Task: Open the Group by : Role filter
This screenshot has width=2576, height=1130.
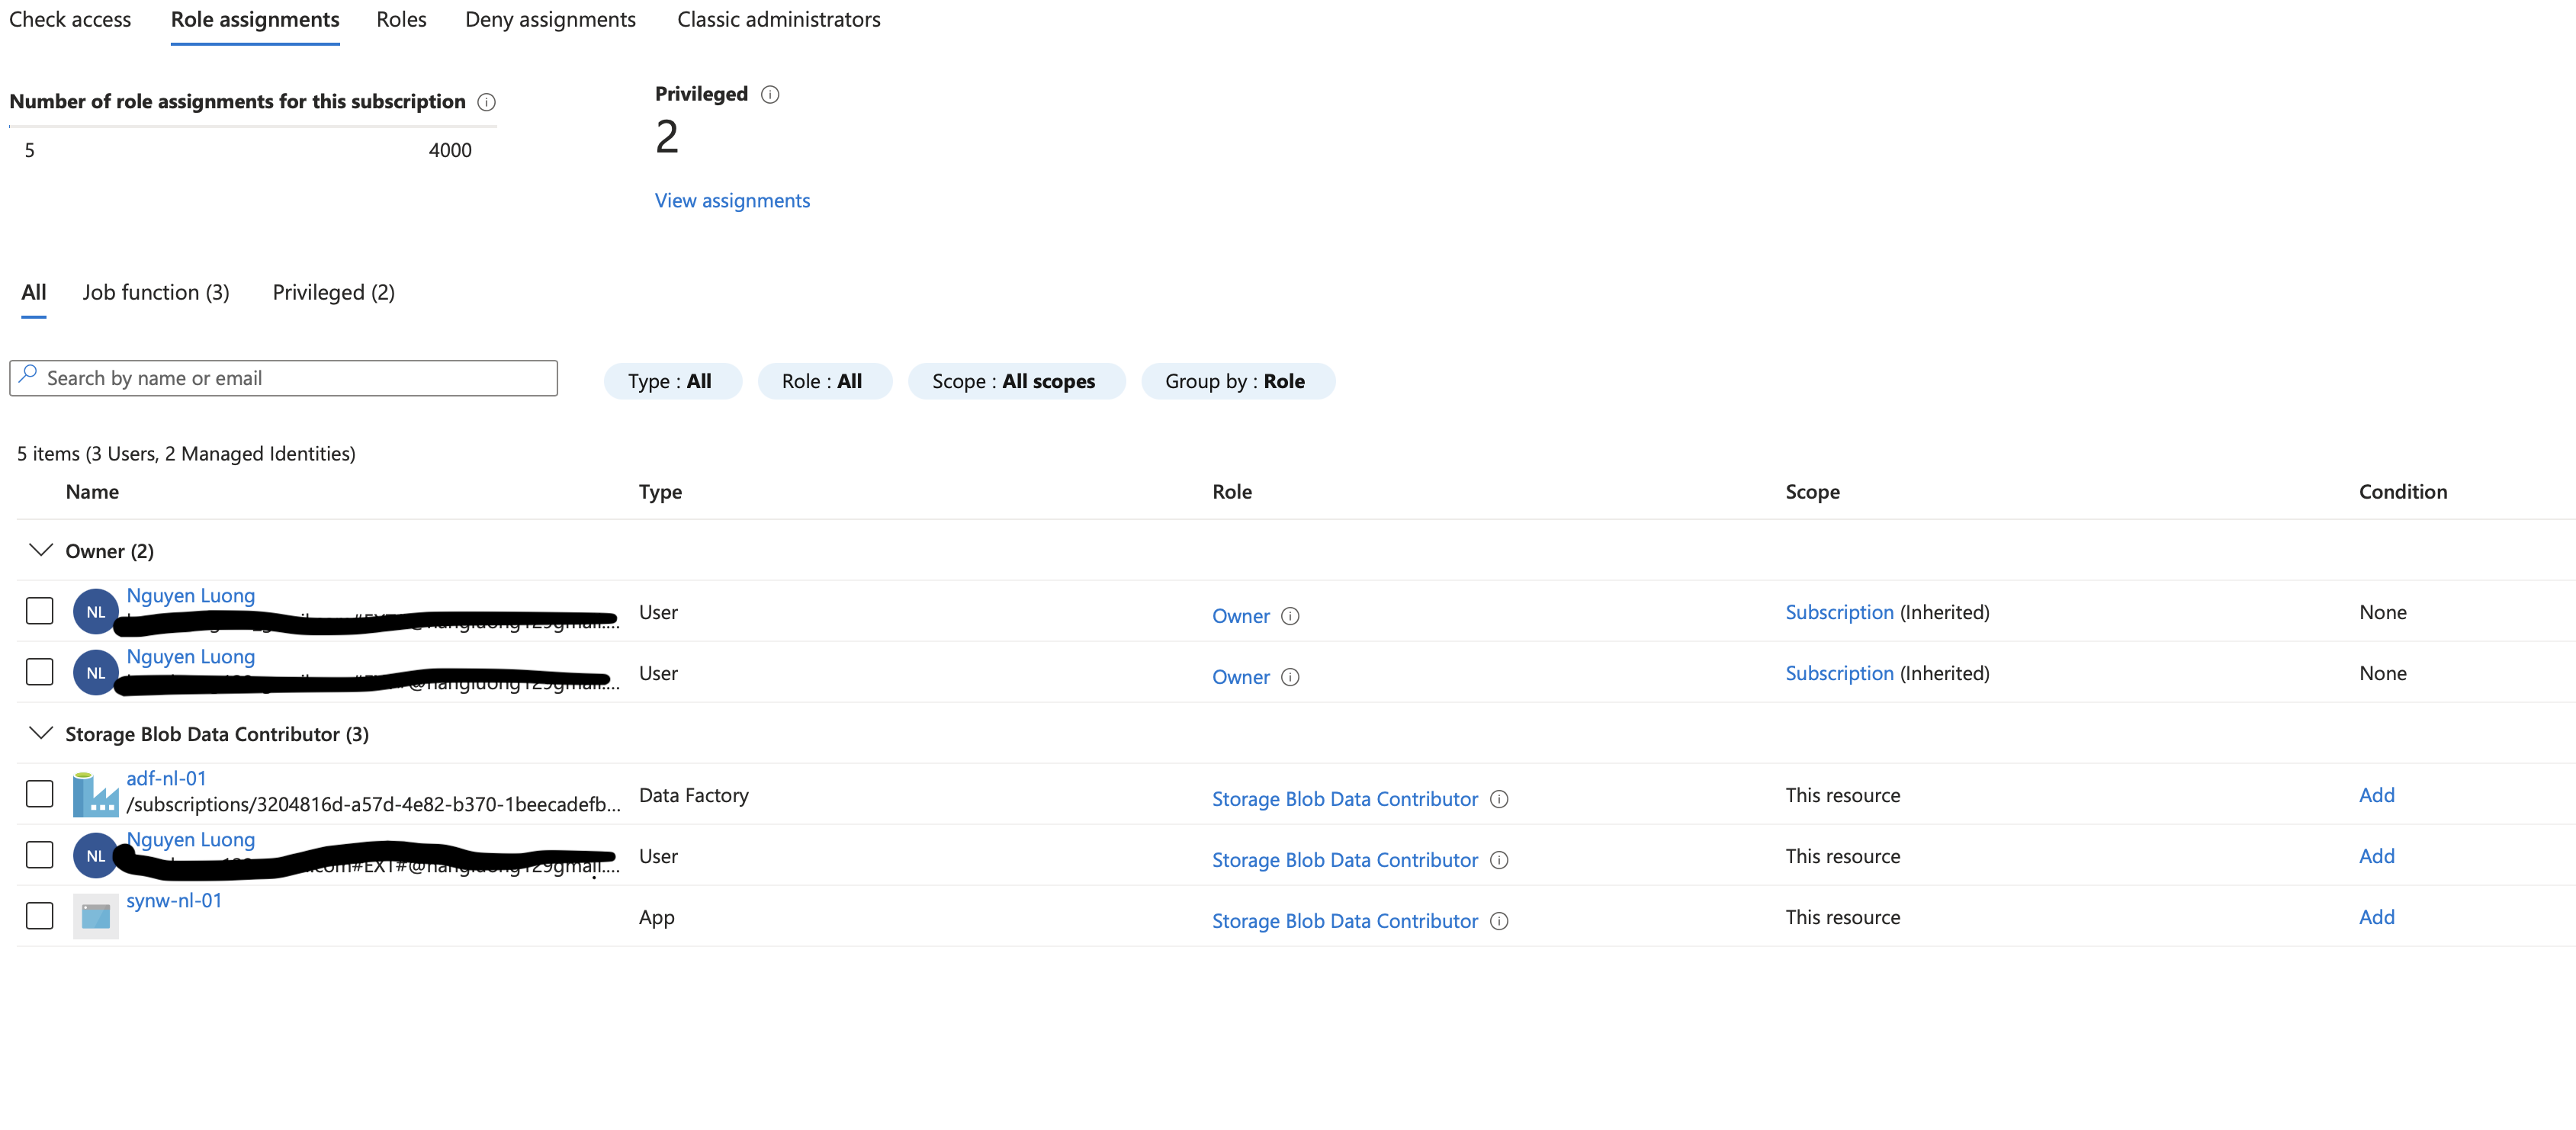Action: pos(1236,381)
